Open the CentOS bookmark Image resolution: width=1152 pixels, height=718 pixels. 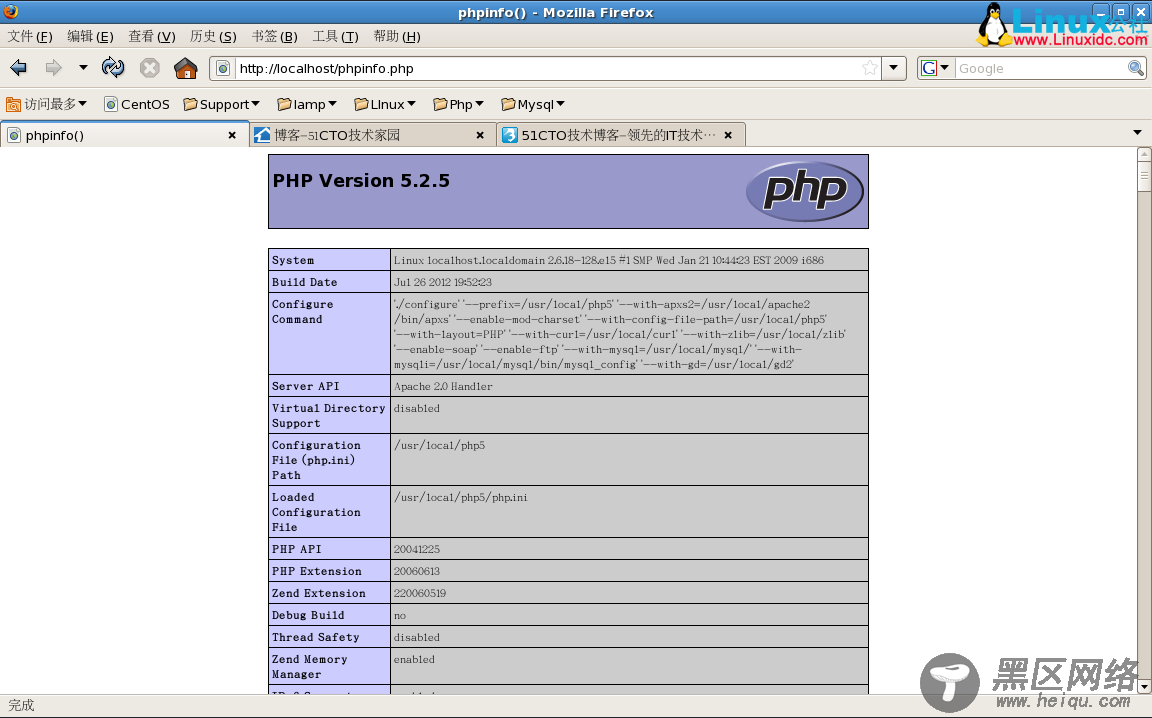tap(137, 104)
